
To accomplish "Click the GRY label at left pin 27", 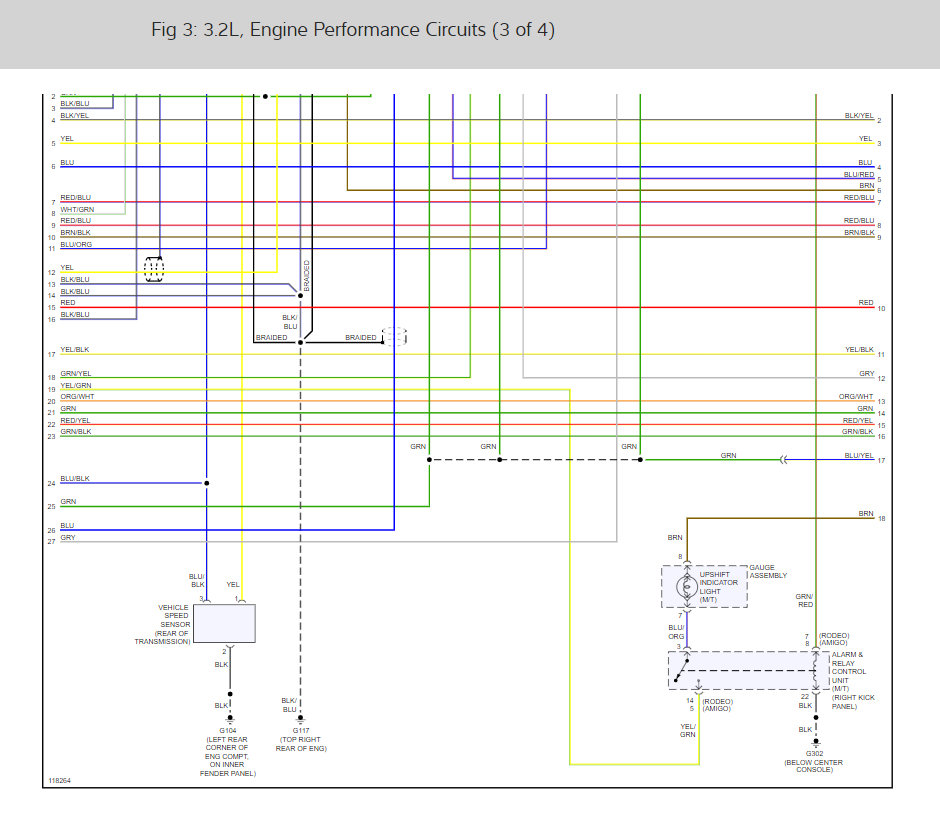I will pos(68,537).
